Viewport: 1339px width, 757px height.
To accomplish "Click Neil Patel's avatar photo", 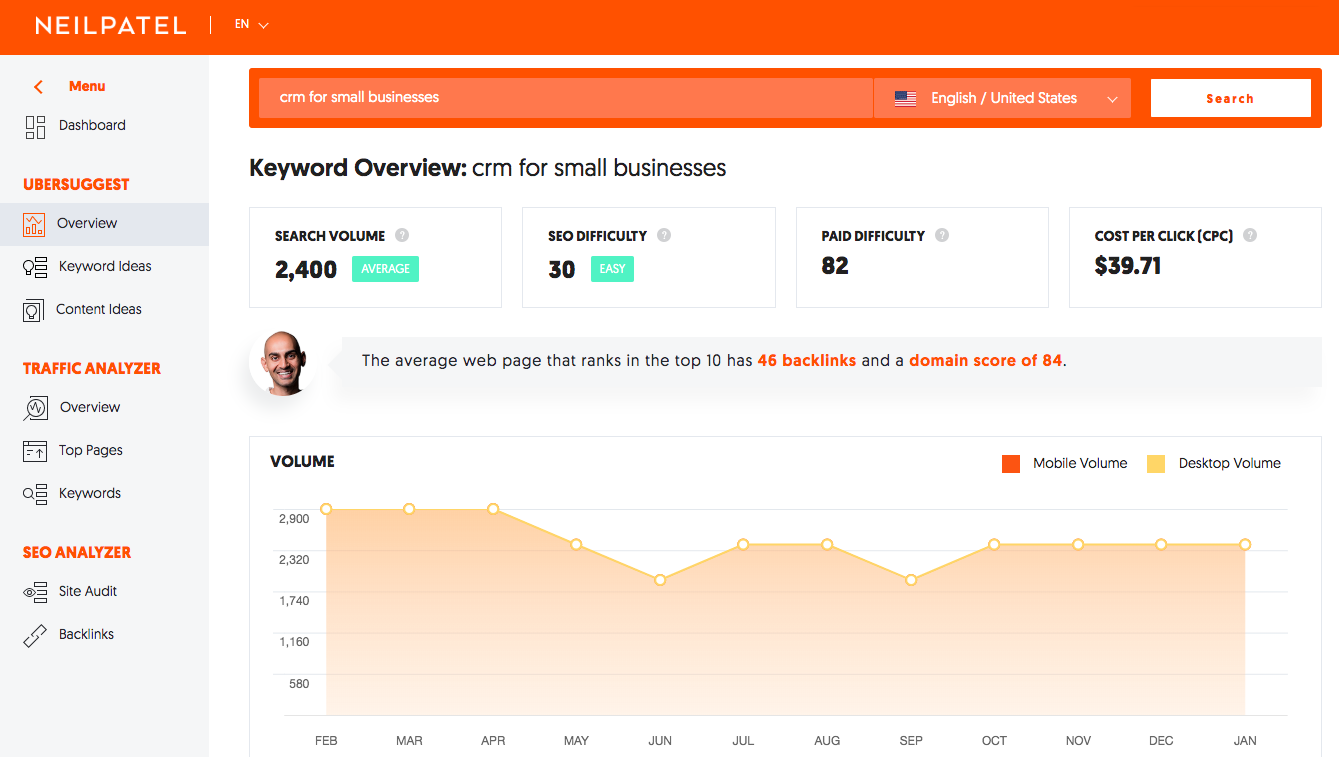I will (x=282, y=363).
